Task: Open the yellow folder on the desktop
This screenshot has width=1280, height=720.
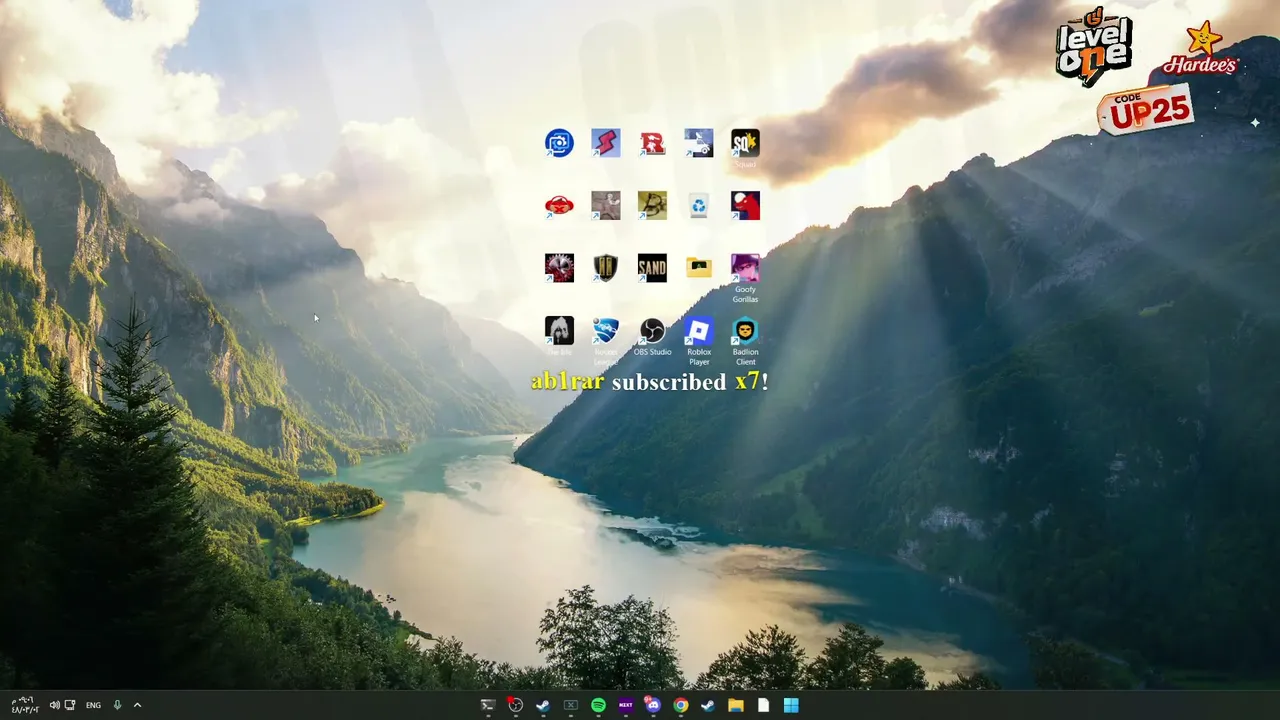Action: pos(699,268)
